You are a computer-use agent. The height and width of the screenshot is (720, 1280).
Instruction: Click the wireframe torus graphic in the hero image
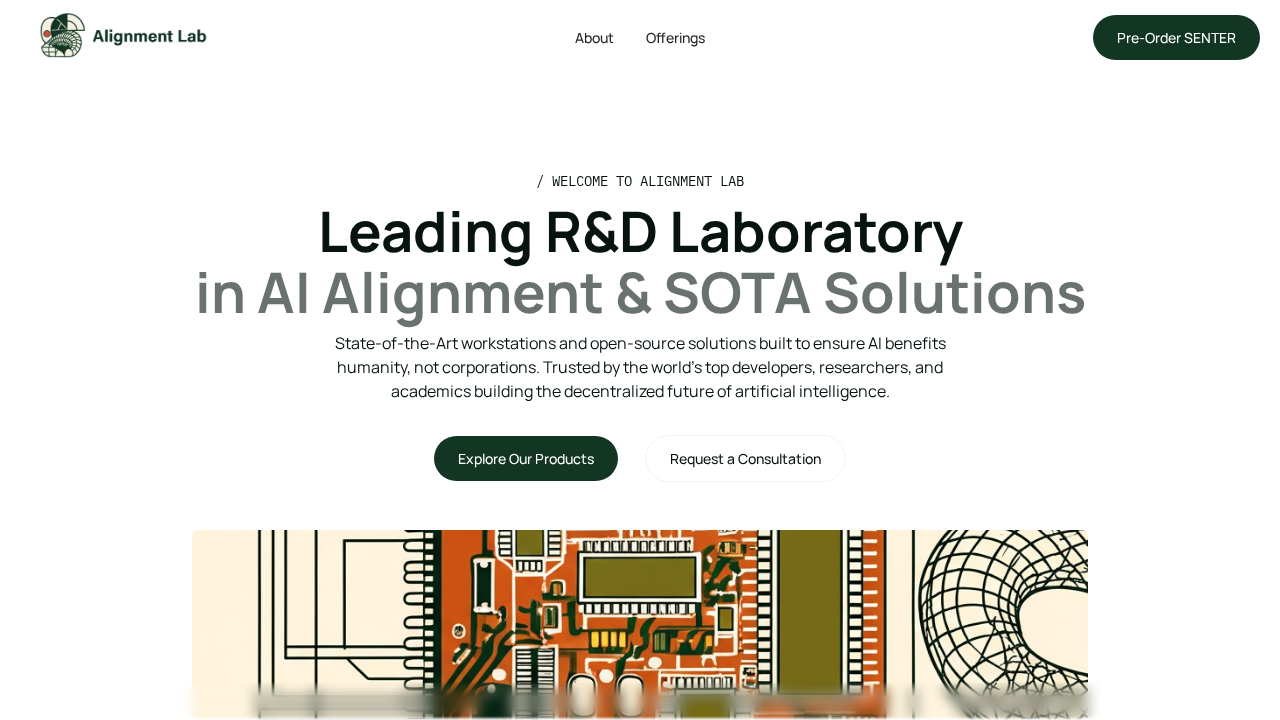1010,620
